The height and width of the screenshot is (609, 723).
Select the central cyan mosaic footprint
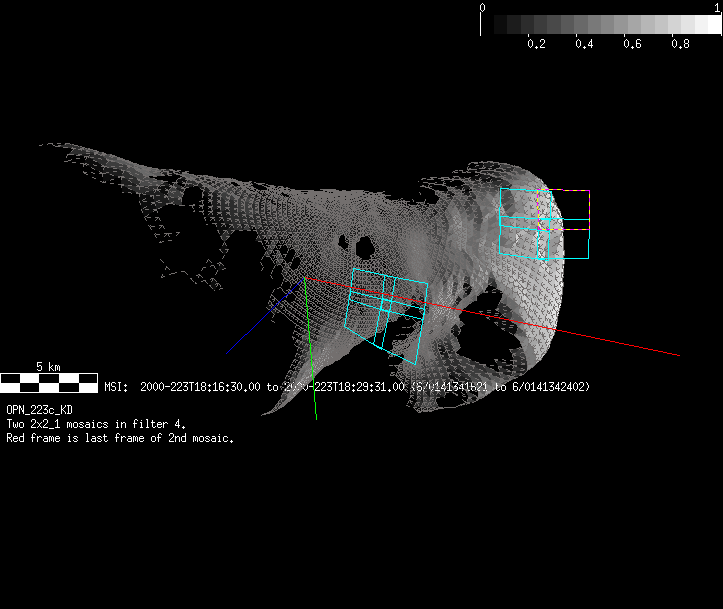pyautogui.click(x=386, y=312)
